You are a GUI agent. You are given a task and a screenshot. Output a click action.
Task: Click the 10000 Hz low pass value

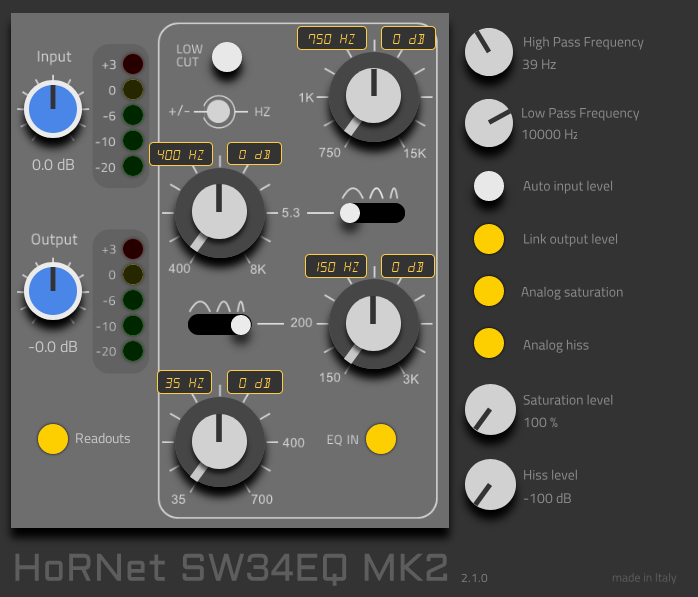pos(550,134)
